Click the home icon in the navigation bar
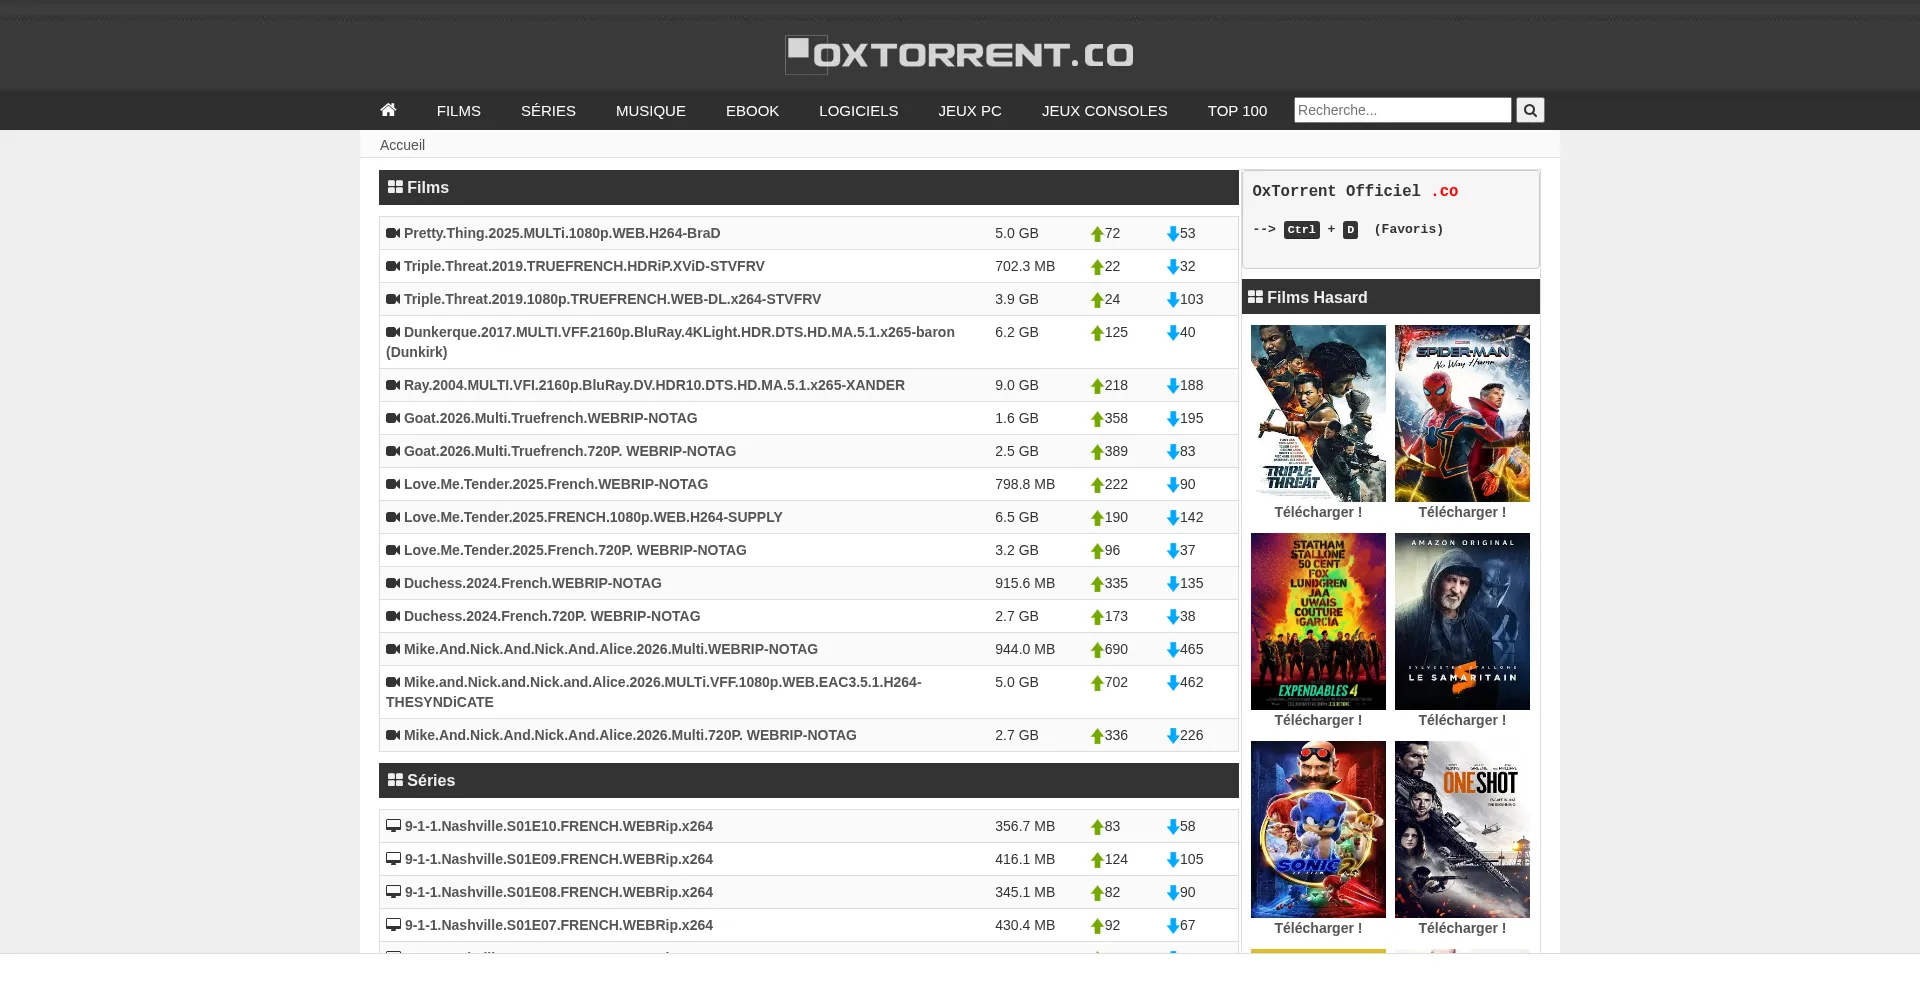The width and height of the screenshot is (1920, 993). pyautogui.click(x=388, y=110)
